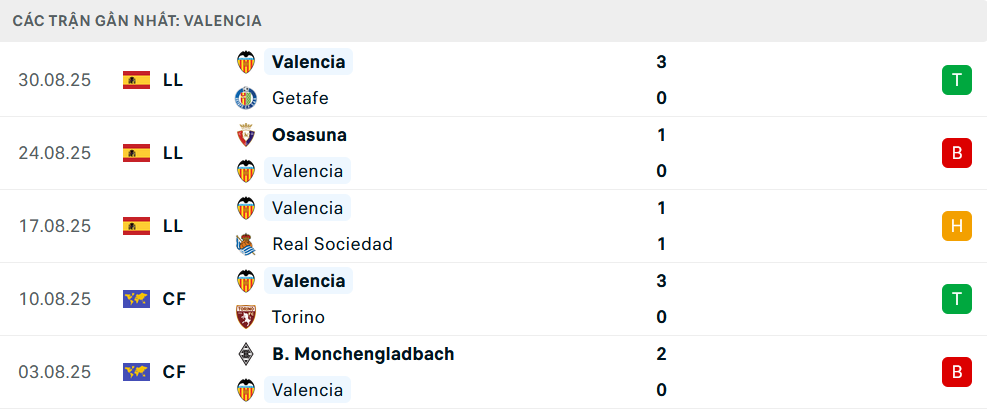Click green T result badge for Getafe match
This screenshot has width=987, height=411.
click(x=956, y=80)
